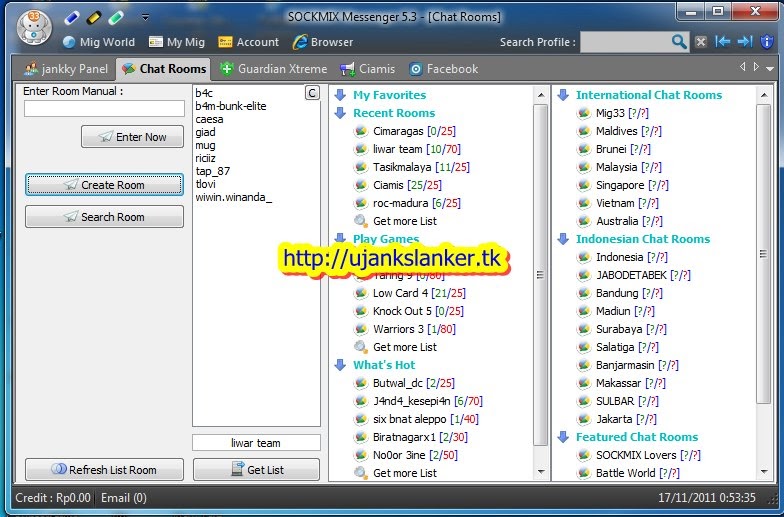Viewport: 784px width, 517px height.
Task: Open the JABODETABEK chat room
Action: 643,275
